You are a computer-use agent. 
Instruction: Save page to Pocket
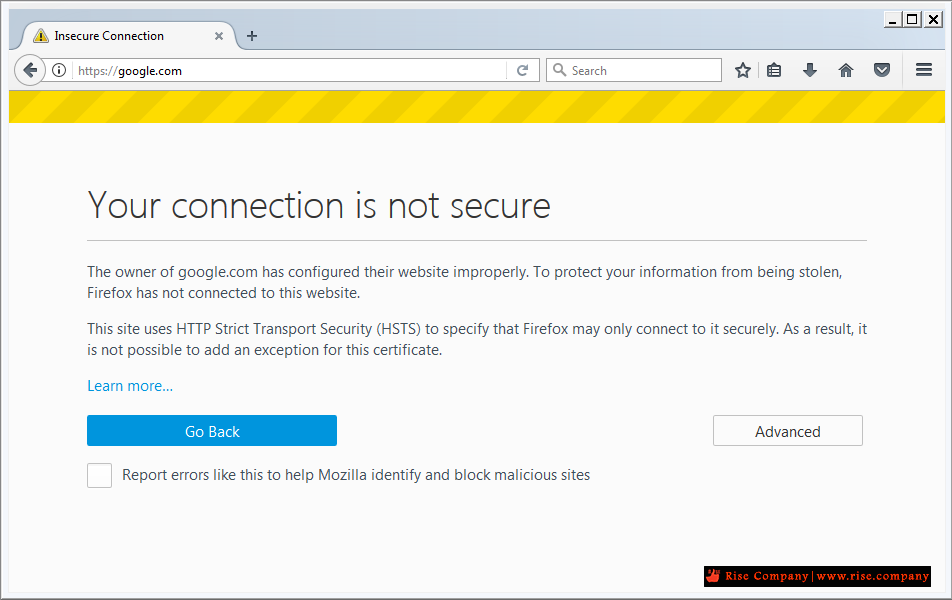882,70
